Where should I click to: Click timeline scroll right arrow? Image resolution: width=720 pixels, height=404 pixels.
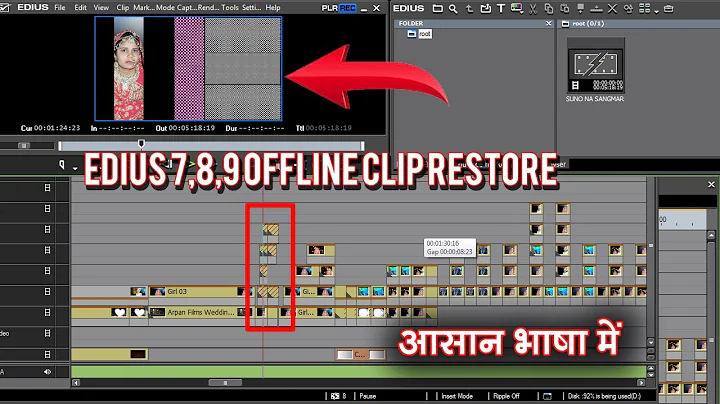(x=641, y=382)
